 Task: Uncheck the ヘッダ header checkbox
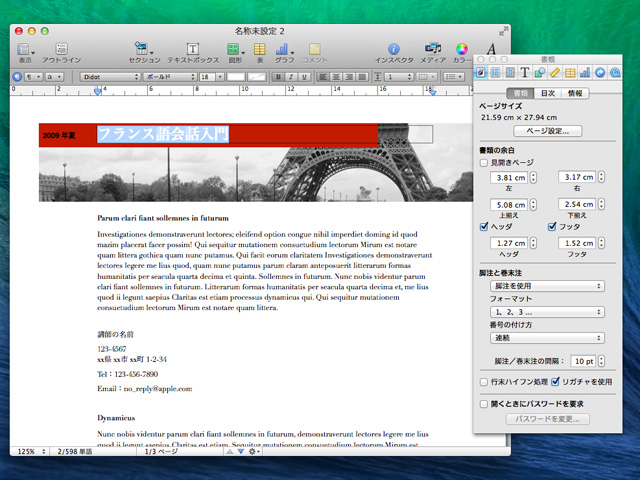(x=484, y=227)
